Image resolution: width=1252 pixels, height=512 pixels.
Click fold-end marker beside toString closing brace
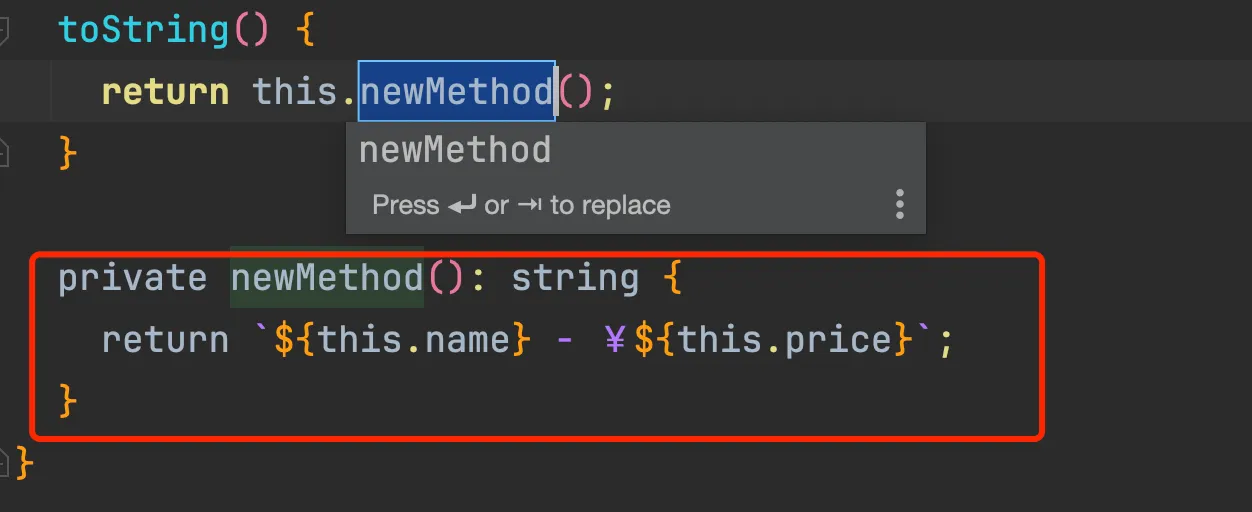tap(3, 153)
